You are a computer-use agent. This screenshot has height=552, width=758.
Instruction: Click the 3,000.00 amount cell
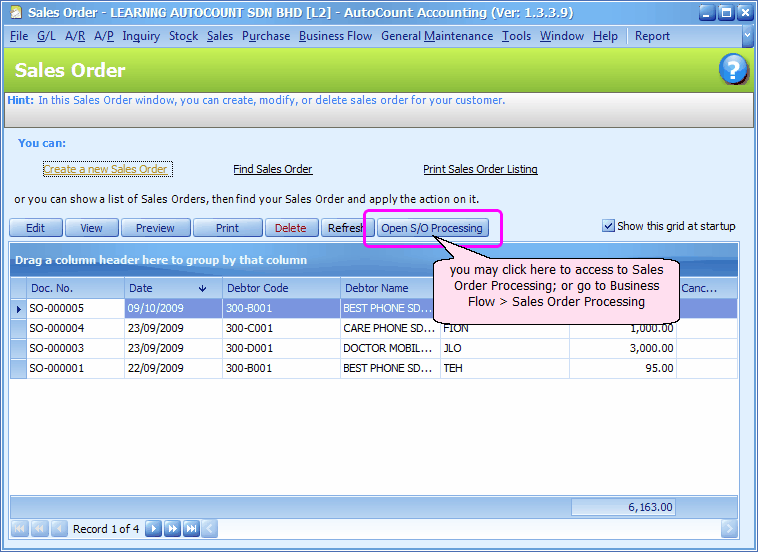point(623,349)
